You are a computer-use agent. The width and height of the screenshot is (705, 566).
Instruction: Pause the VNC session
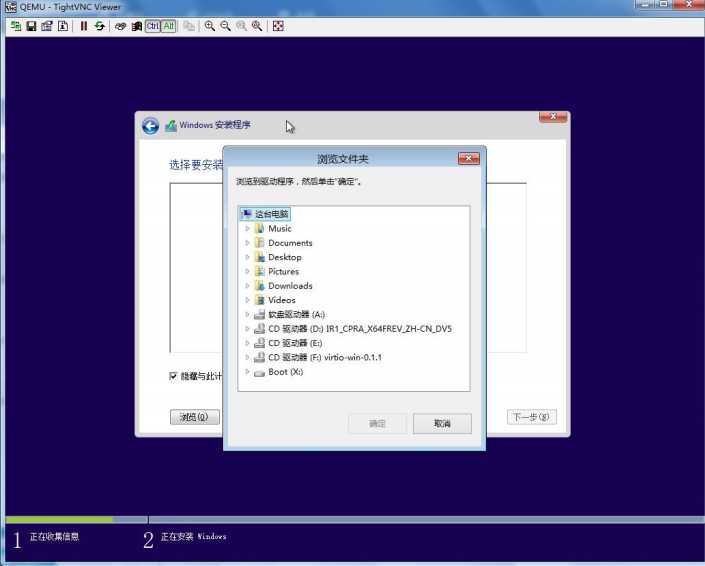(x=84, y=26)
